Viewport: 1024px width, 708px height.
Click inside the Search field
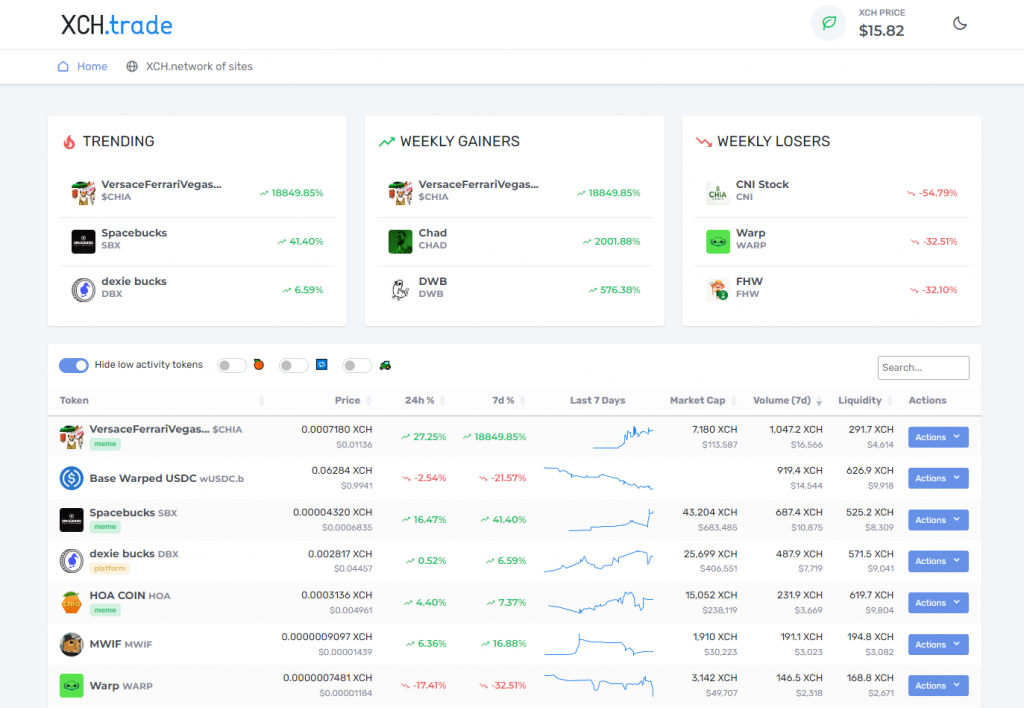click(x=922, y=367)
